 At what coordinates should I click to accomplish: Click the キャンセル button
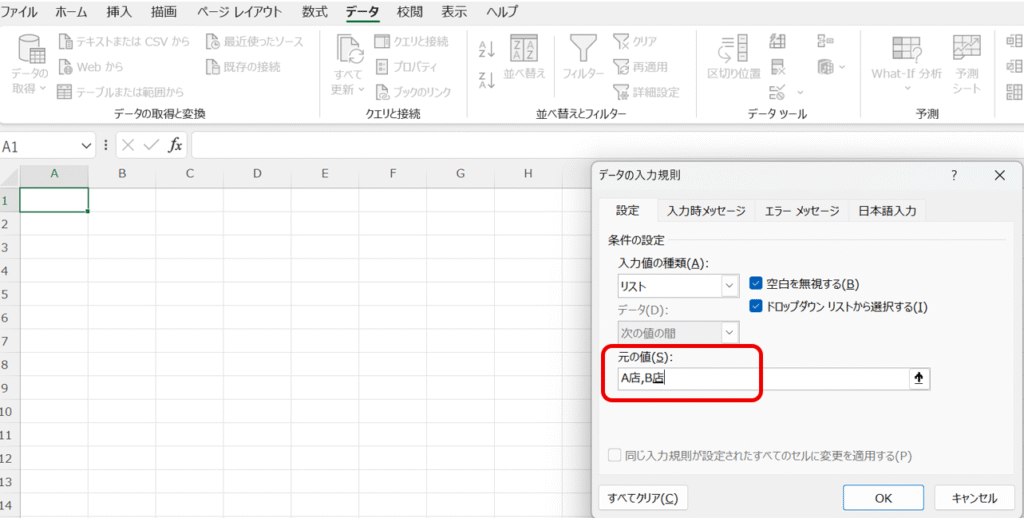coord(973,497)
